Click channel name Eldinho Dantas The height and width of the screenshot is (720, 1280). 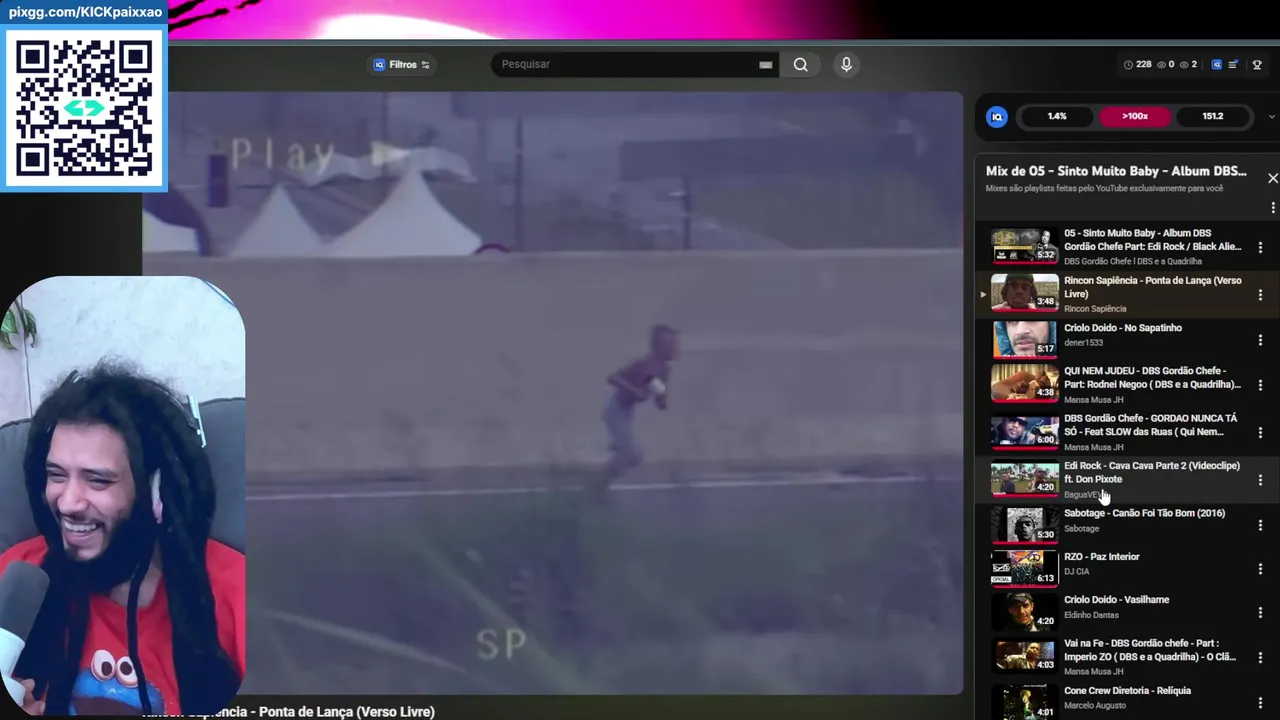pos(1091,615)
